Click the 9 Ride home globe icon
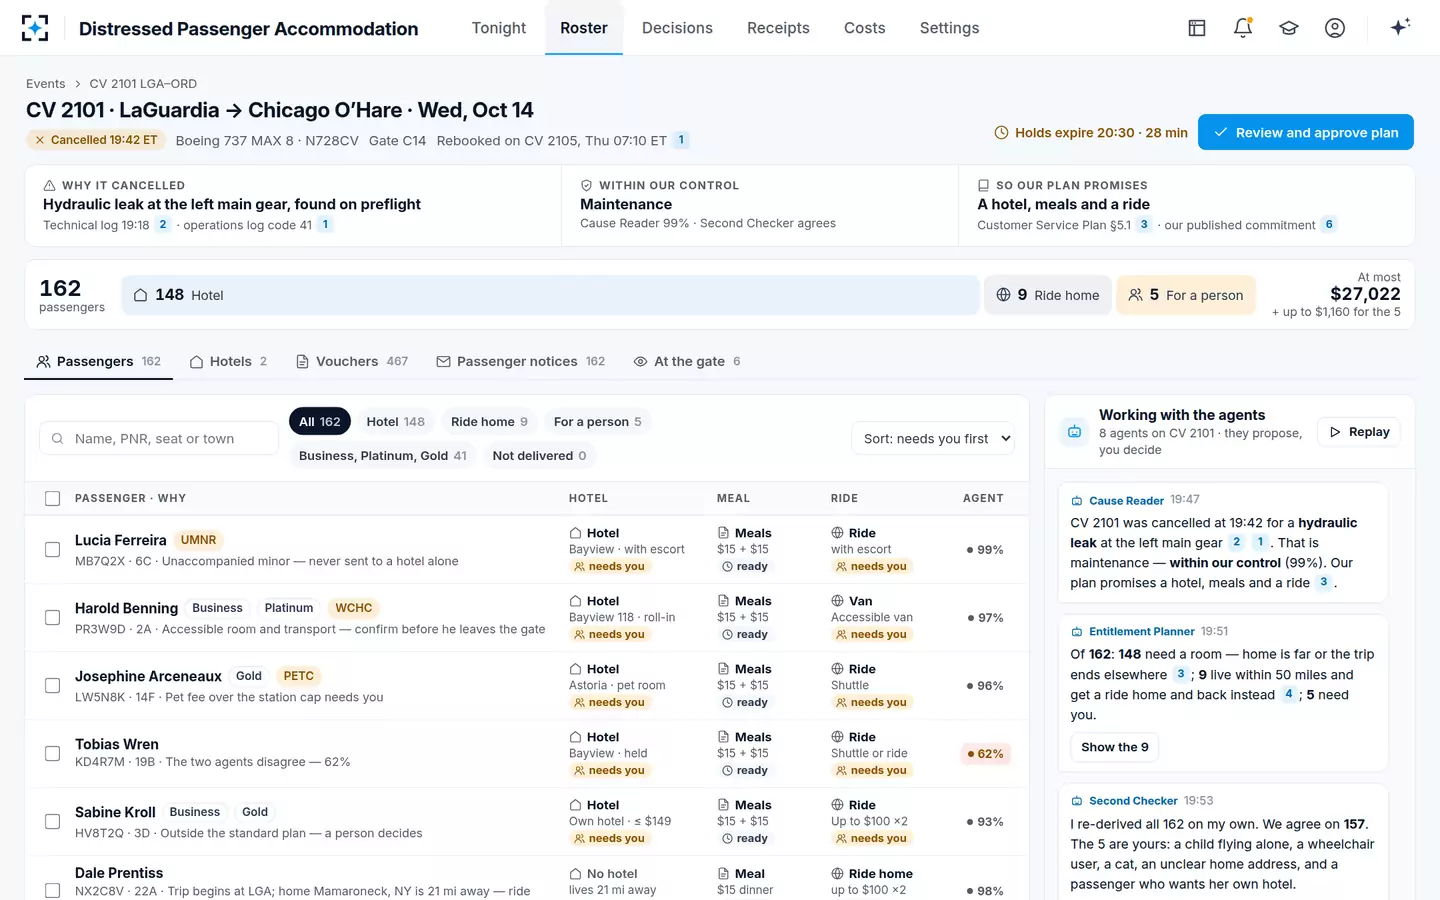This screenshot has width=1440, height=900. coord(1004,295)
